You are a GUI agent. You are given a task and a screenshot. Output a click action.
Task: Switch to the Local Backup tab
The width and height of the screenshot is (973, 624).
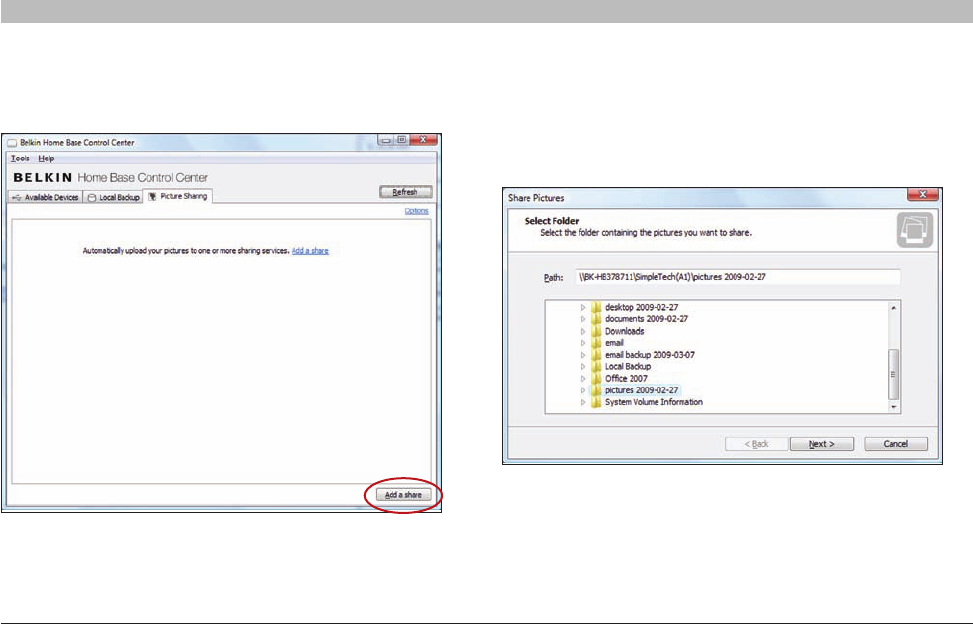(114, 197)
